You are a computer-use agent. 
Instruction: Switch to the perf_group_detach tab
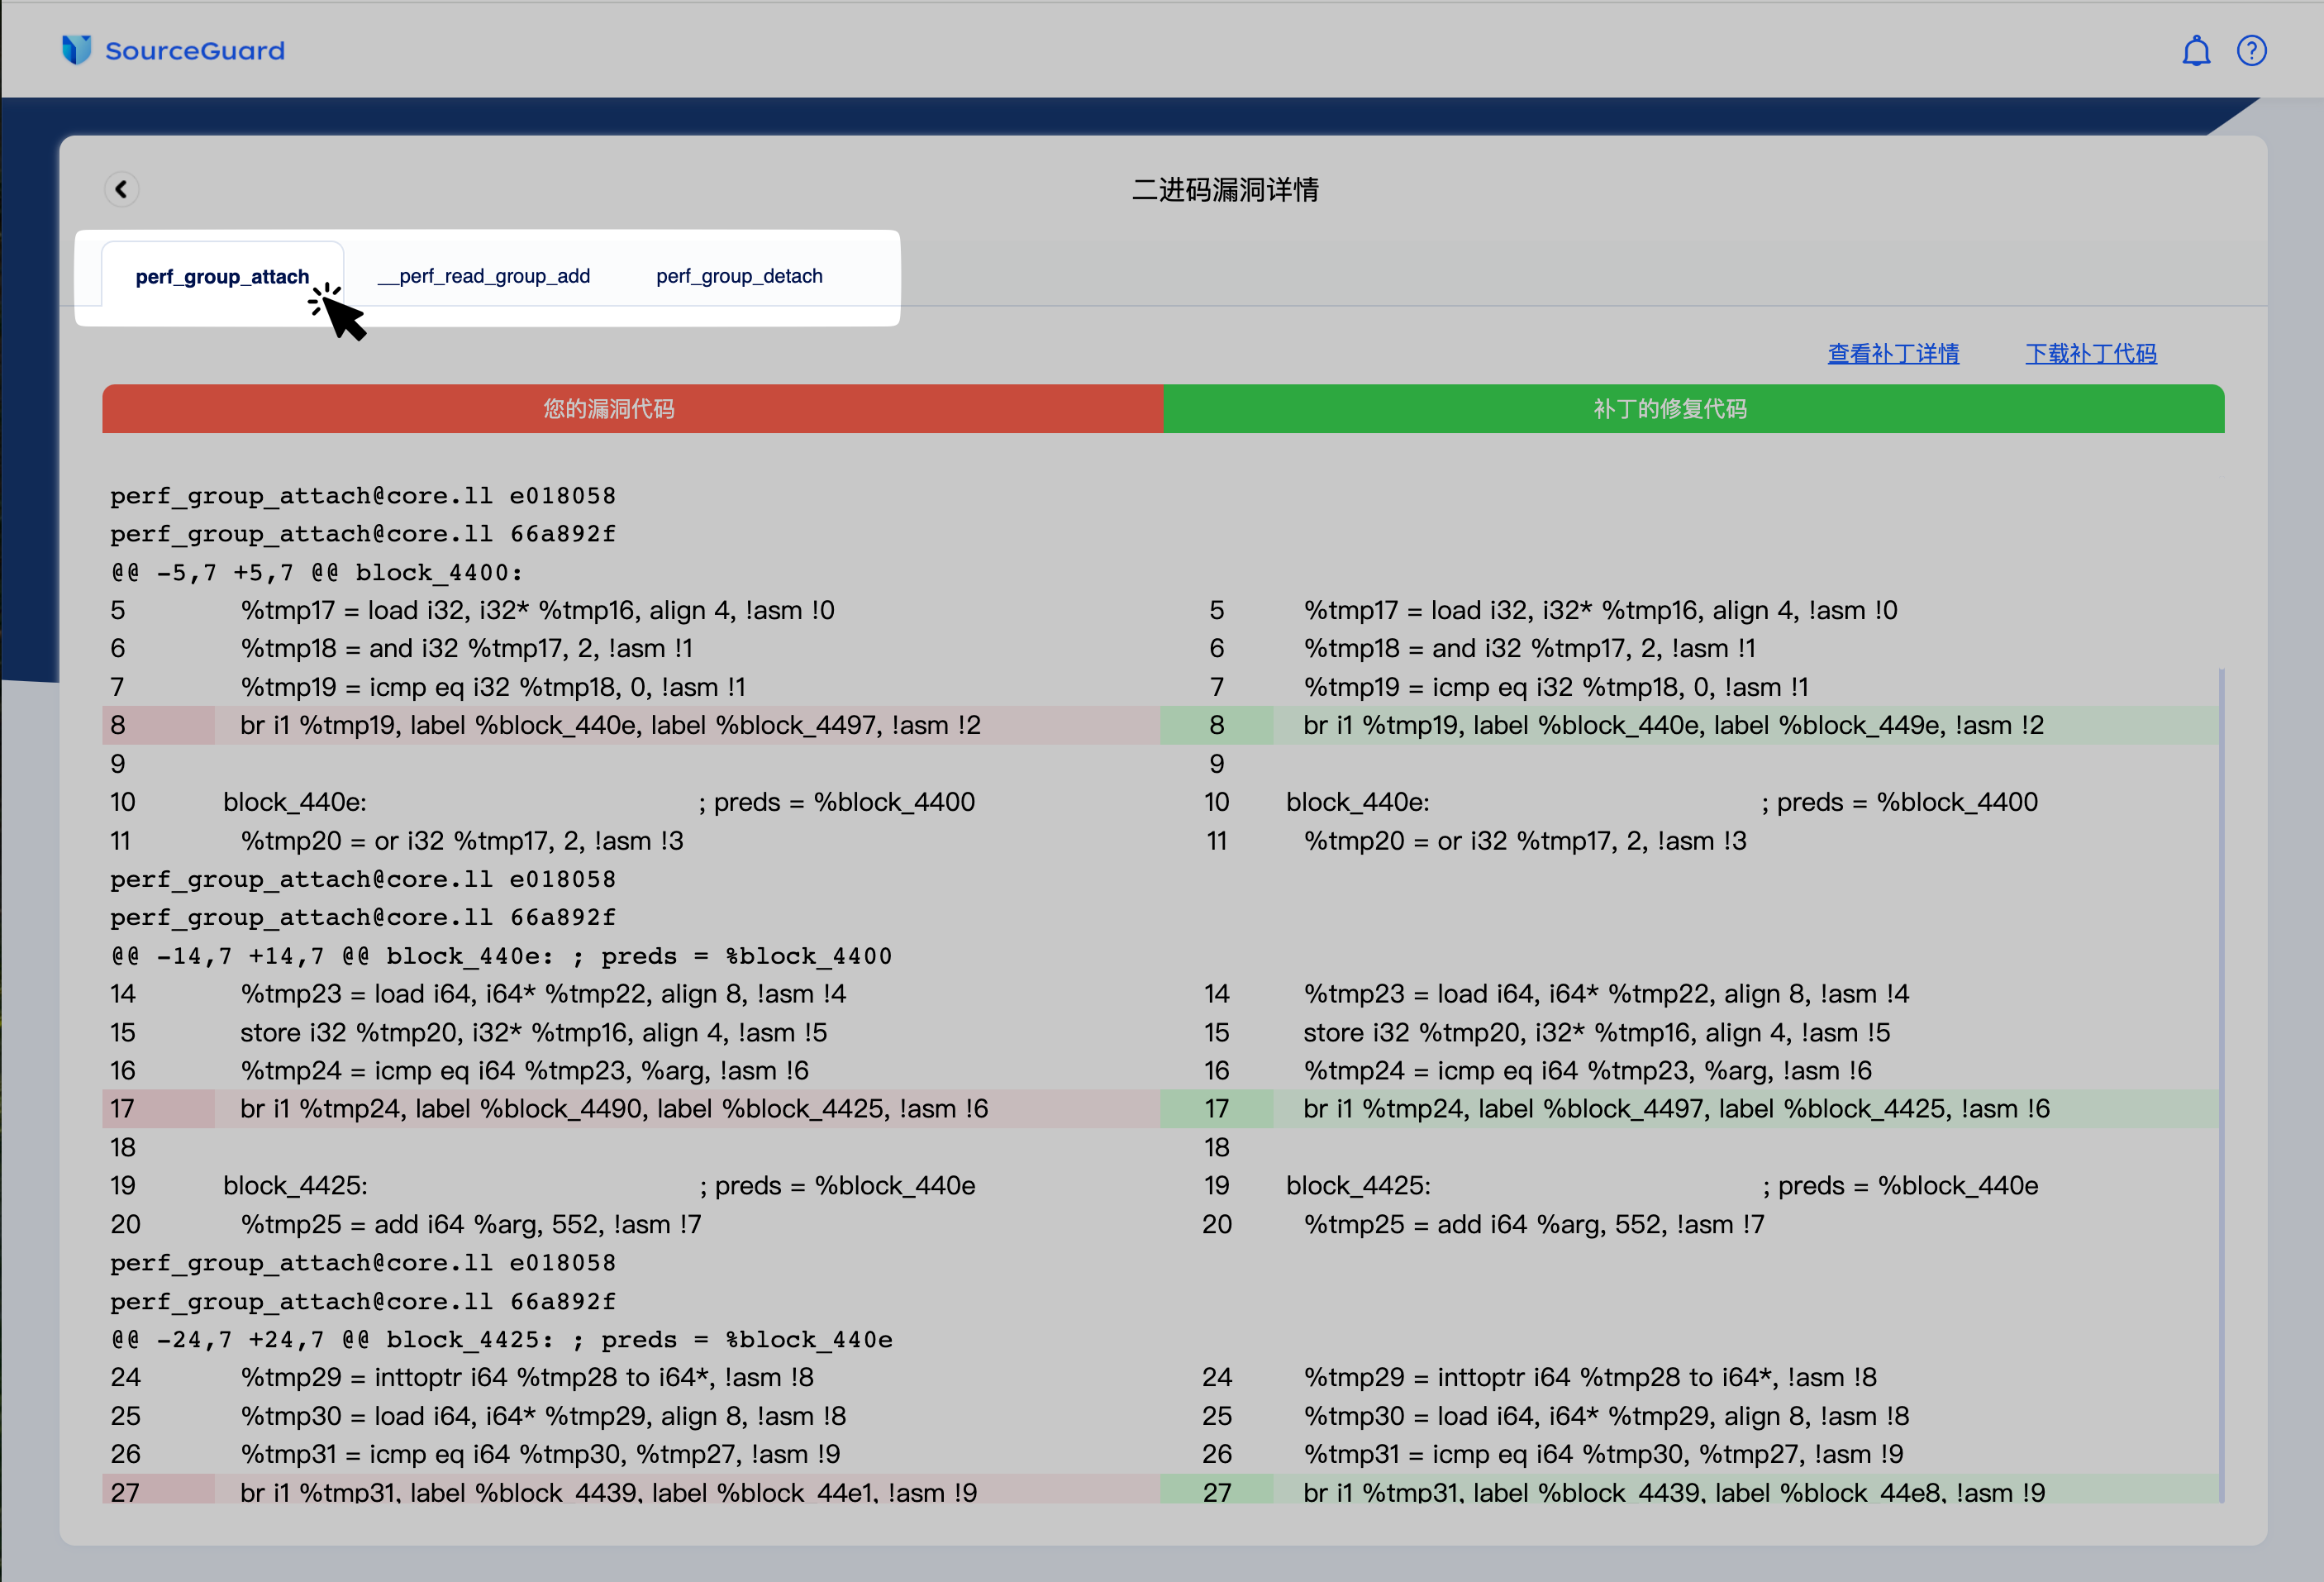739,276
